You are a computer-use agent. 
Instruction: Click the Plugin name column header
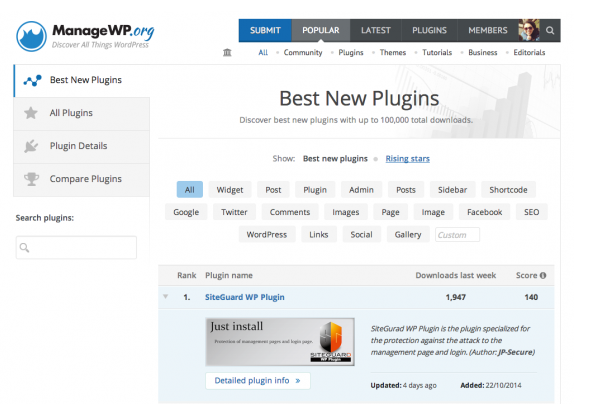[x=229, y=275]
